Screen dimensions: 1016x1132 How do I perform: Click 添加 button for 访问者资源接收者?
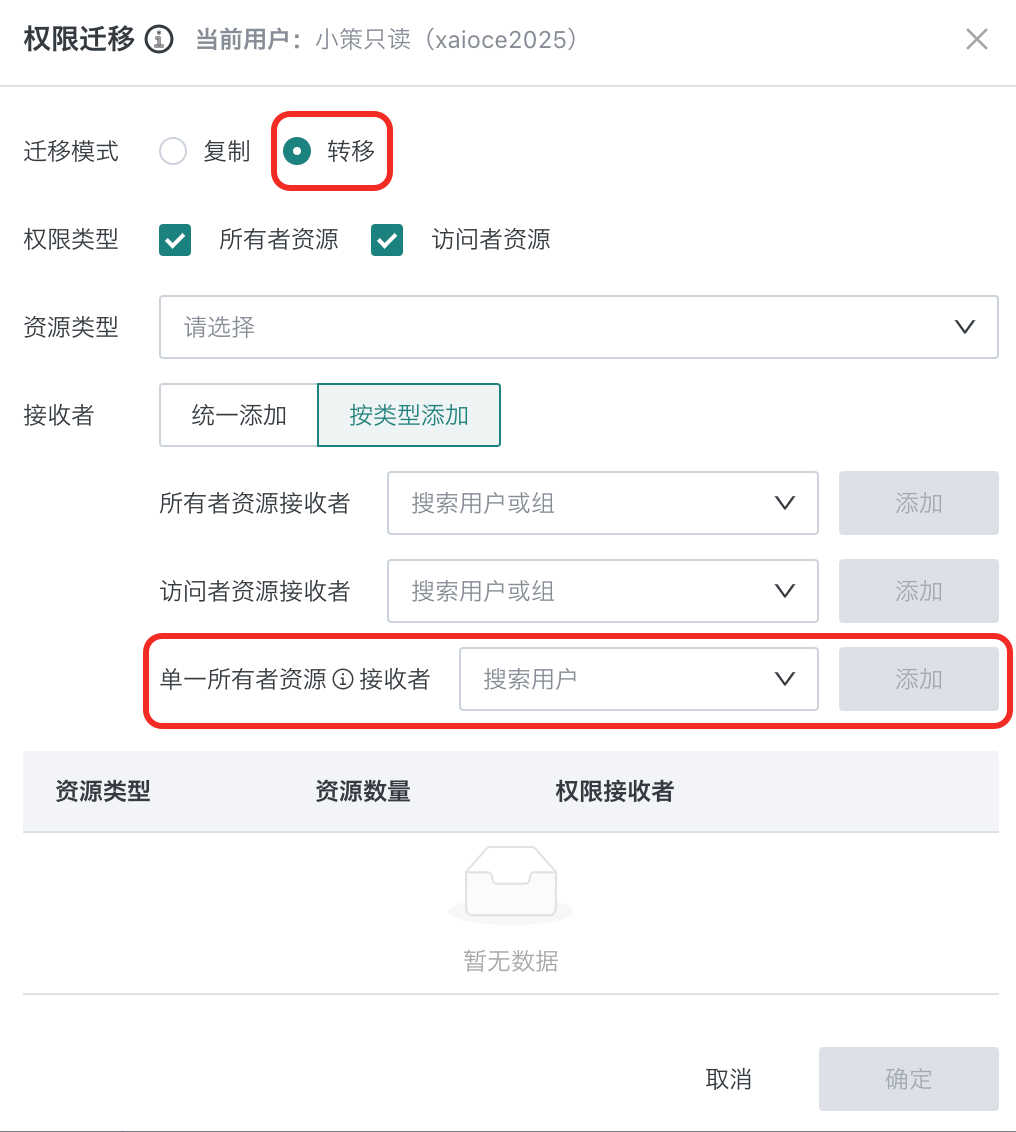919,591
